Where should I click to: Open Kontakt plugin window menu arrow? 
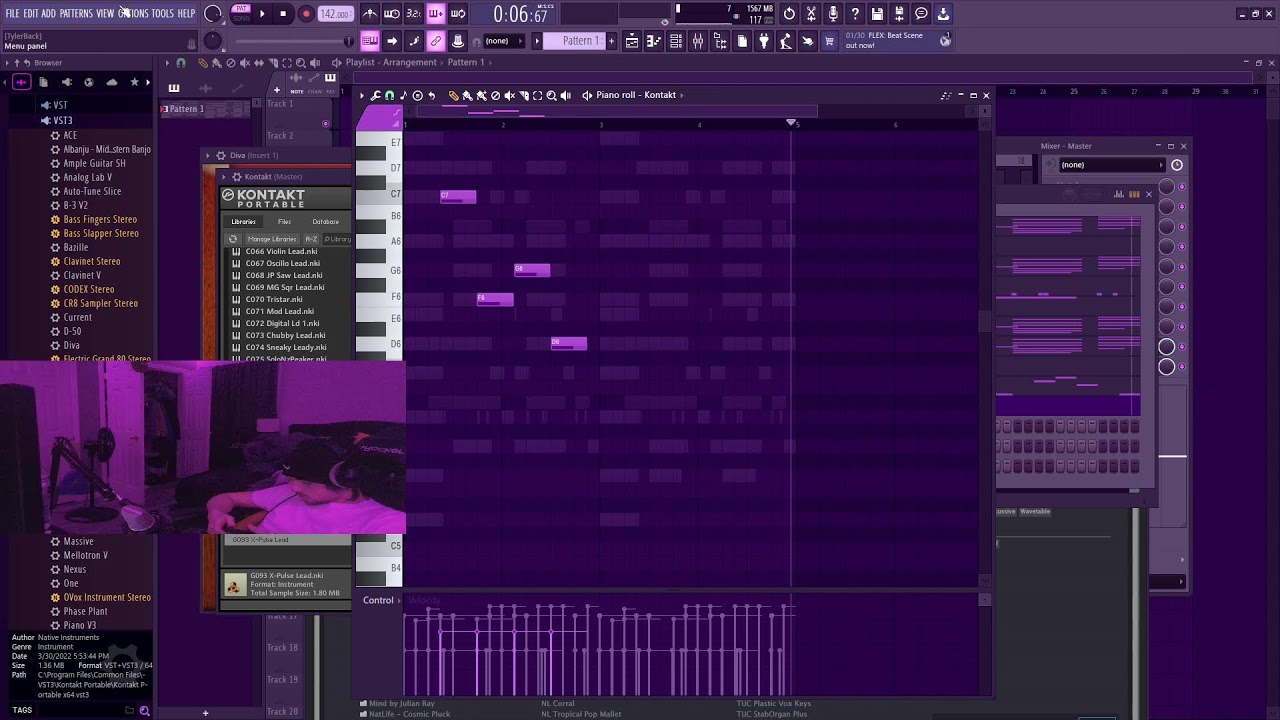pos(224,176)
